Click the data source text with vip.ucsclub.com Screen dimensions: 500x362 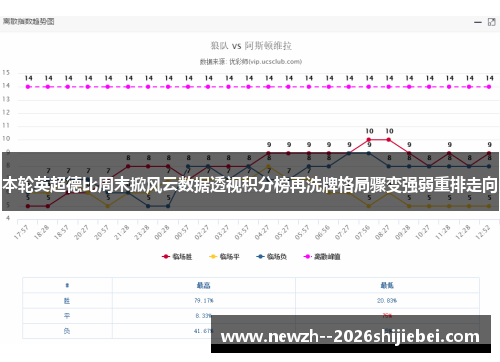coord(251,62)
